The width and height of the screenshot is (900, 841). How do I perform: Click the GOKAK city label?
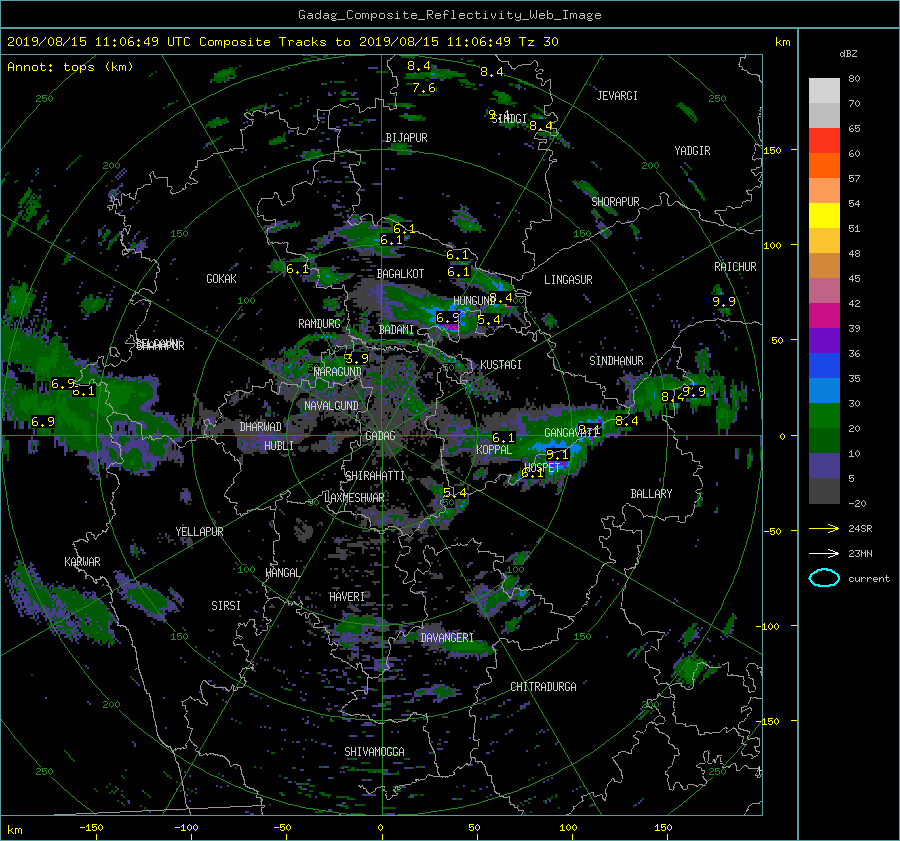click(x=221, y=279)
